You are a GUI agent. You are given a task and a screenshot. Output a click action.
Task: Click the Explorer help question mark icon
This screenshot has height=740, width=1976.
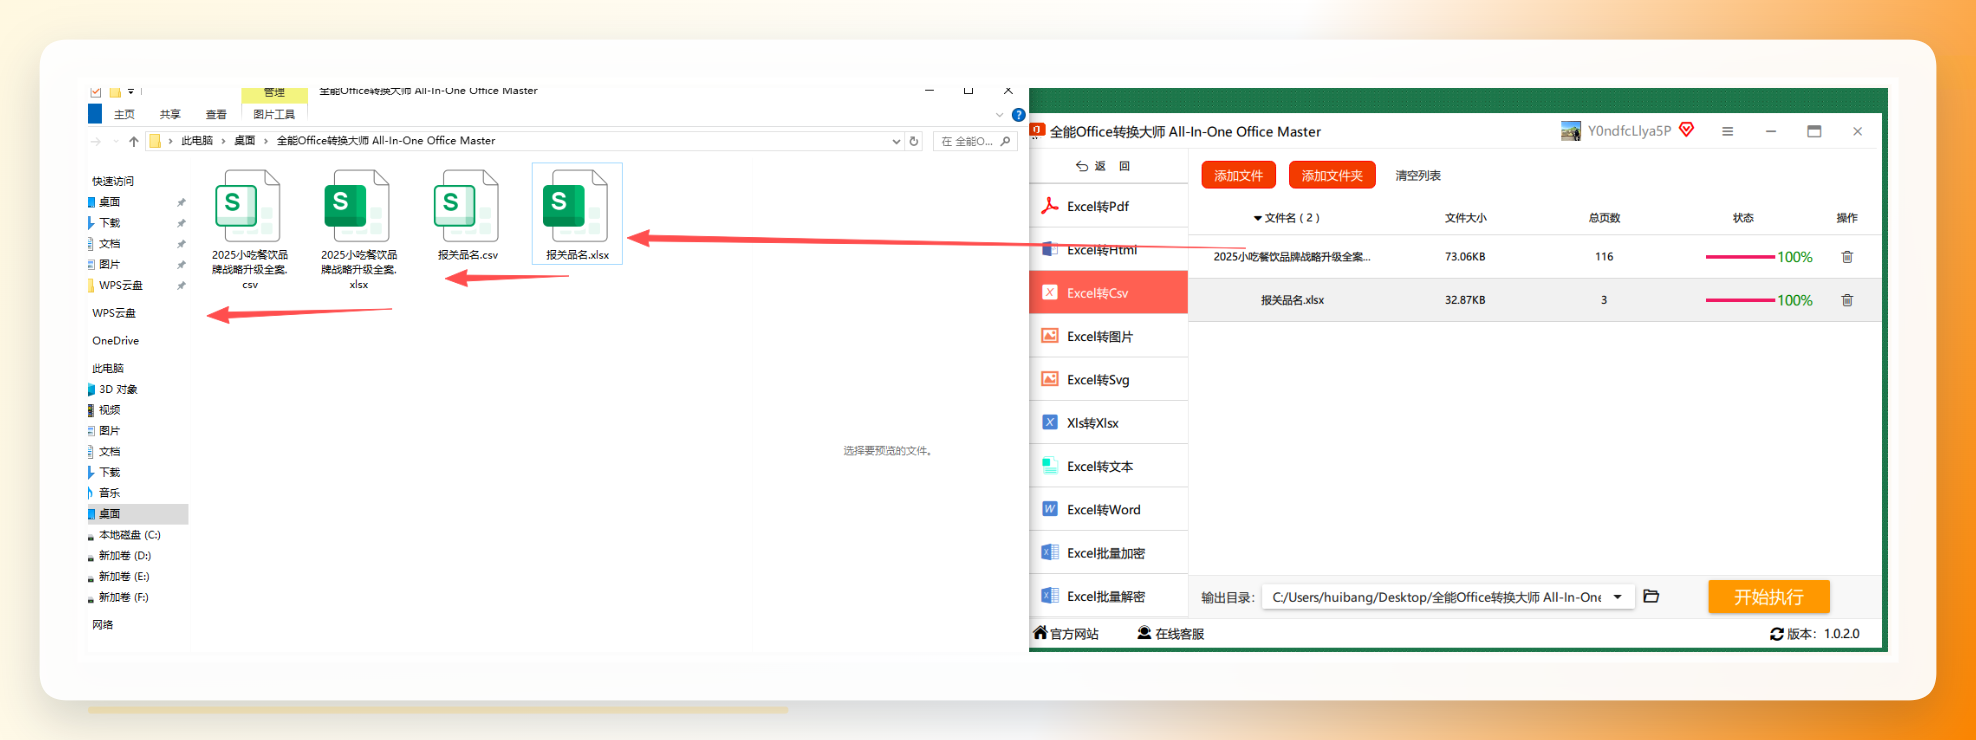(x=1018, y=114)
